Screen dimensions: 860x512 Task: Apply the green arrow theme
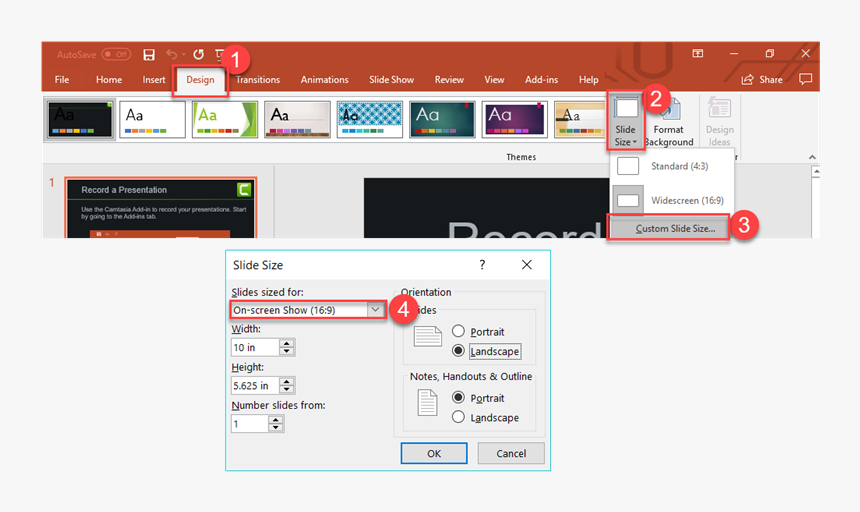pos(225,119)
